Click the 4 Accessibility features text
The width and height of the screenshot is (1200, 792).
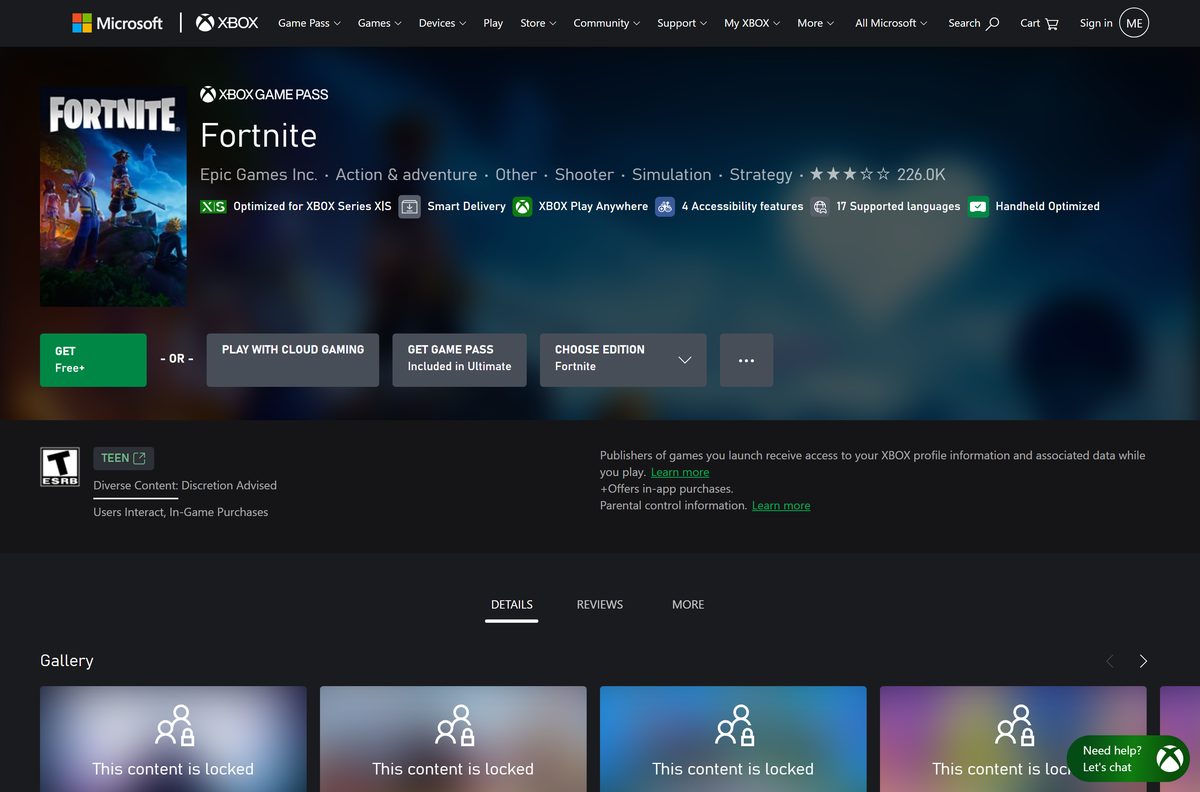point(742,206)
